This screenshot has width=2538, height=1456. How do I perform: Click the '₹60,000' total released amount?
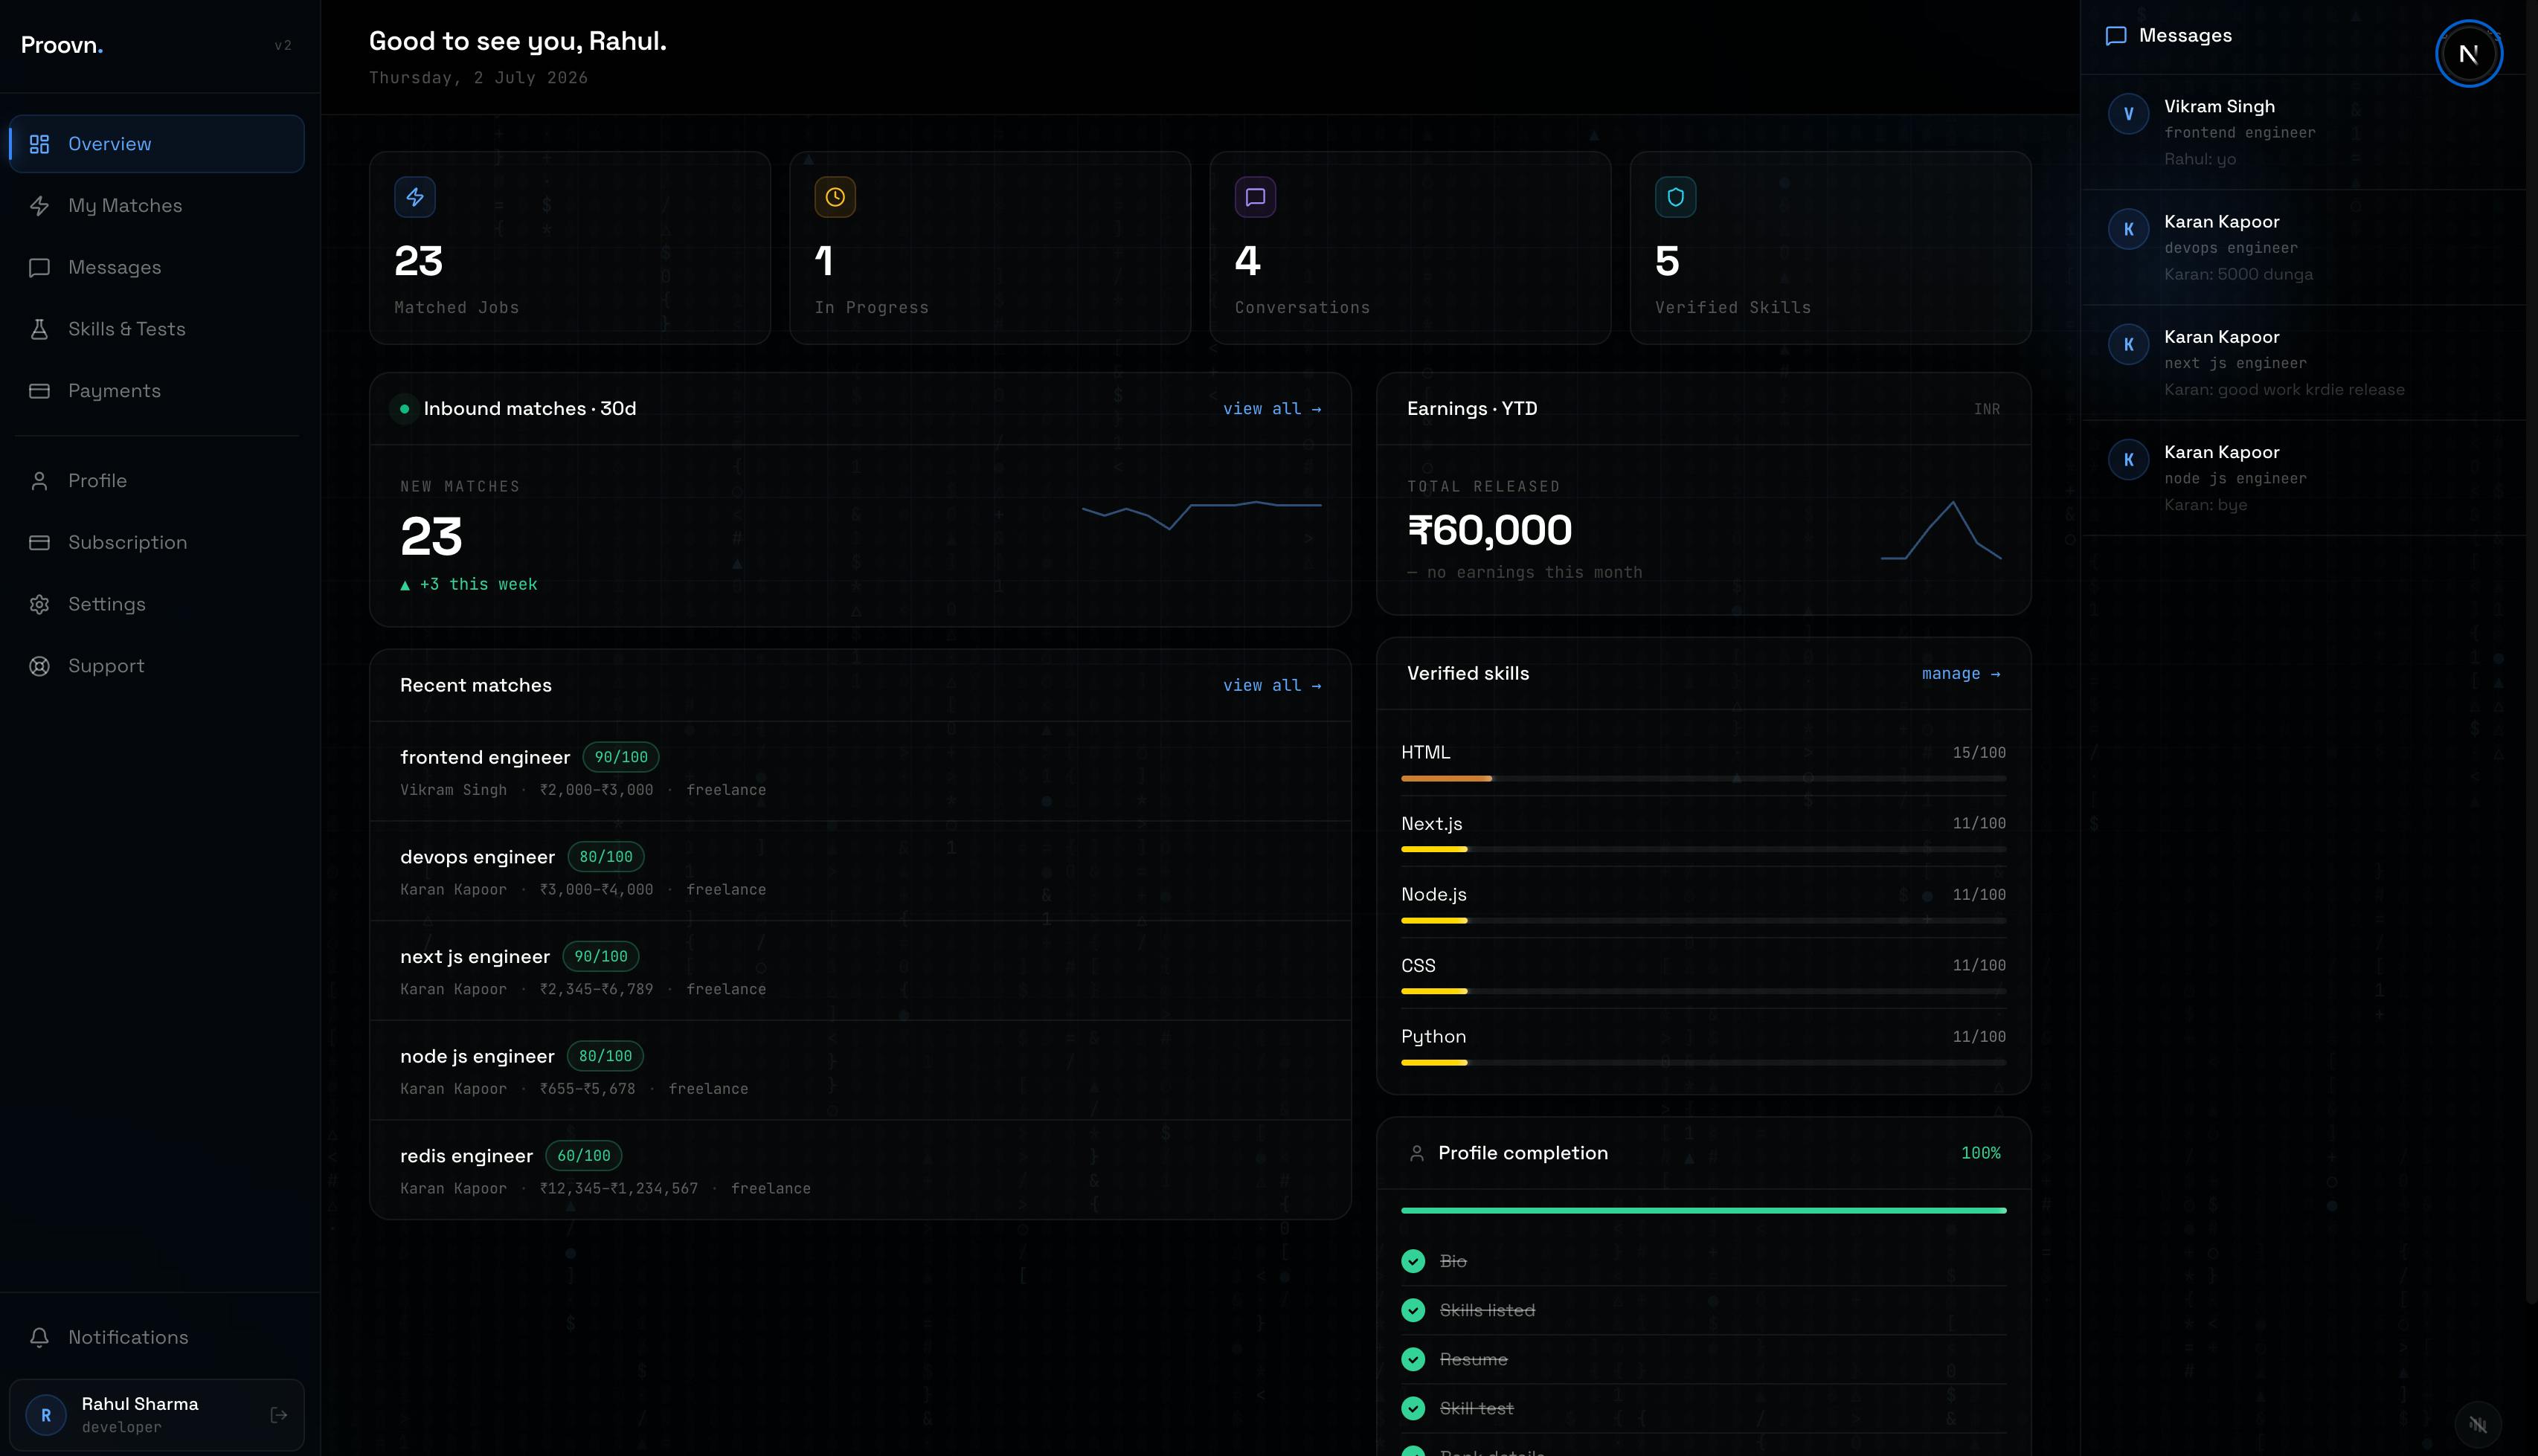(1489, 530)
